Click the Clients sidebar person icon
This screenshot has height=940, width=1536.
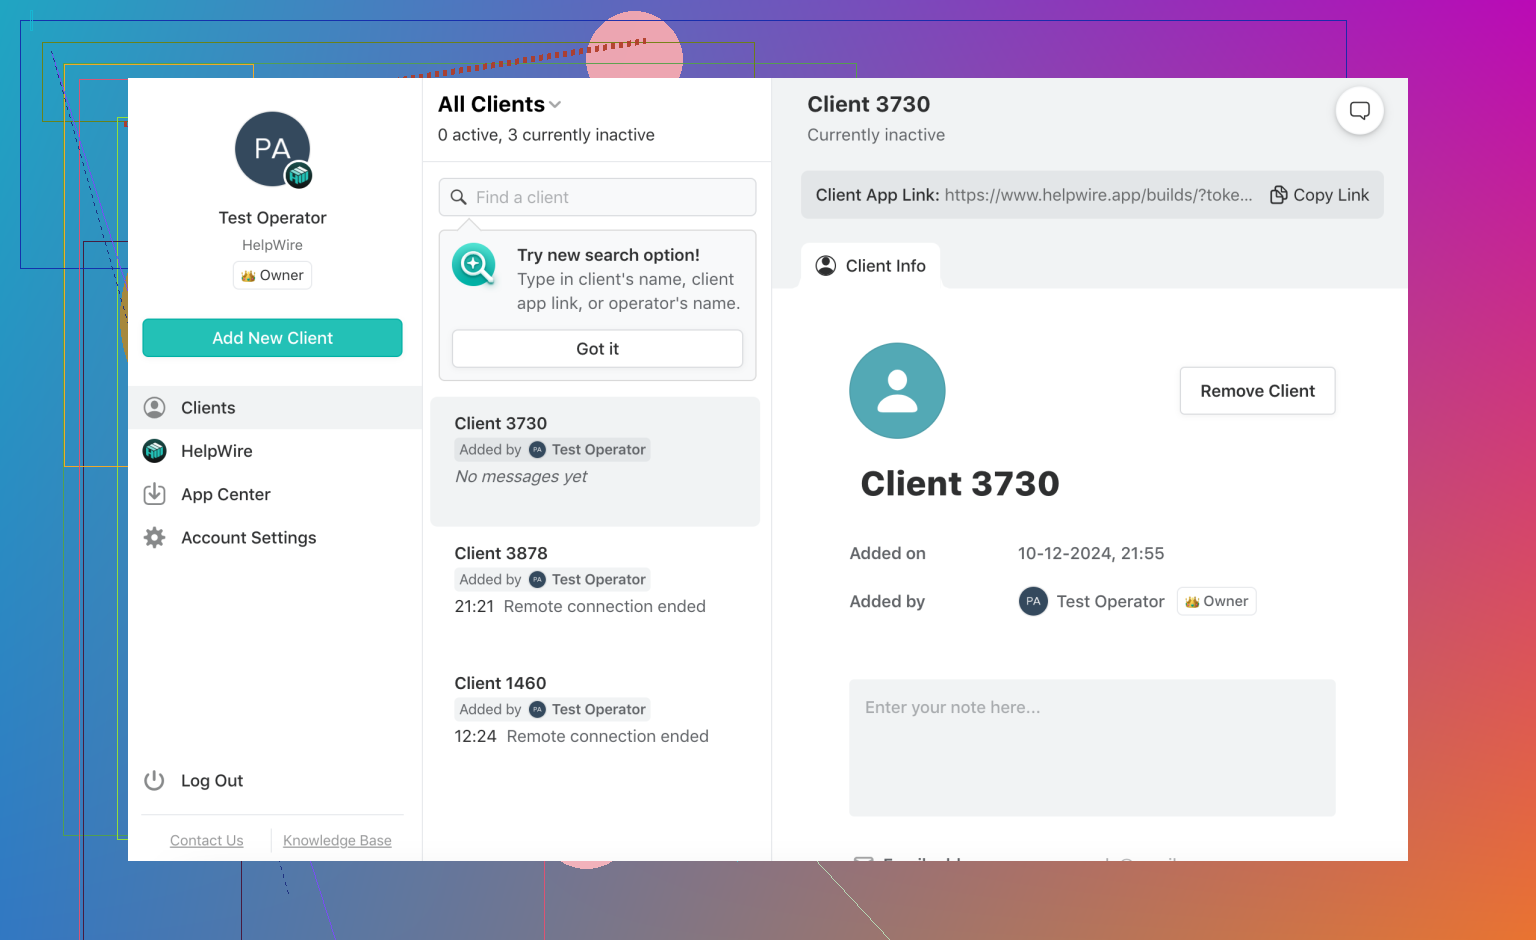coord(155,408)
